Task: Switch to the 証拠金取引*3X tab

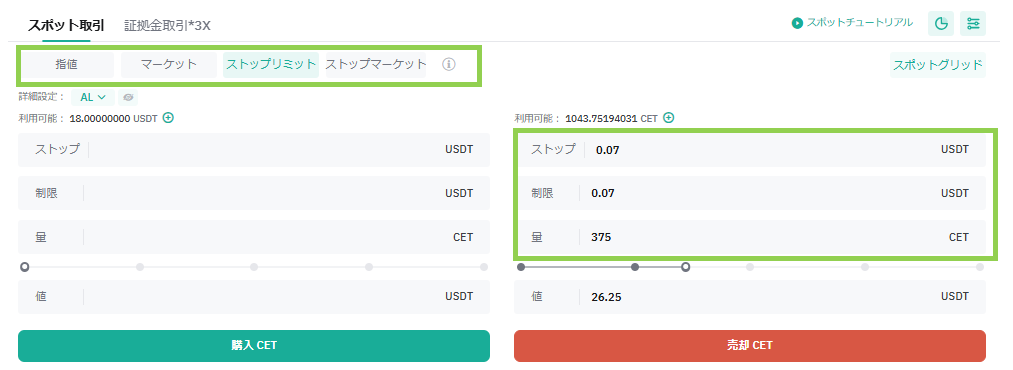Action: click(167, 26)
